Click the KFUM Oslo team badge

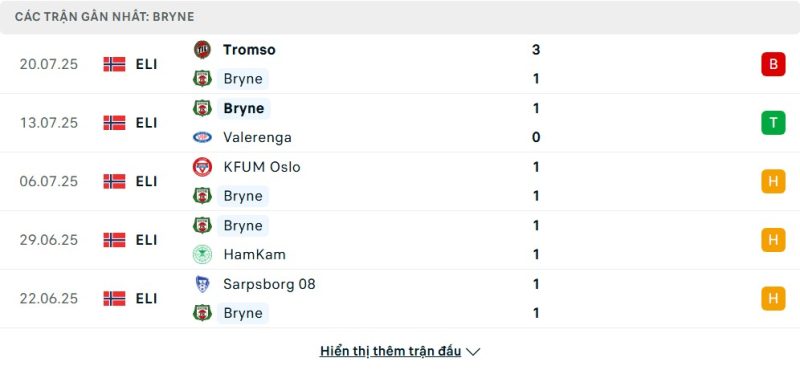(x=202, y=167)
